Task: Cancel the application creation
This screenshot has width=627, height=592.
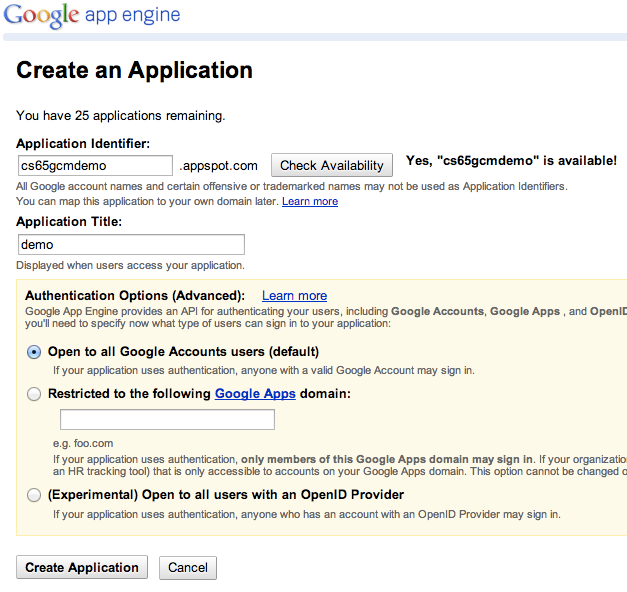Action: point(188,568)
